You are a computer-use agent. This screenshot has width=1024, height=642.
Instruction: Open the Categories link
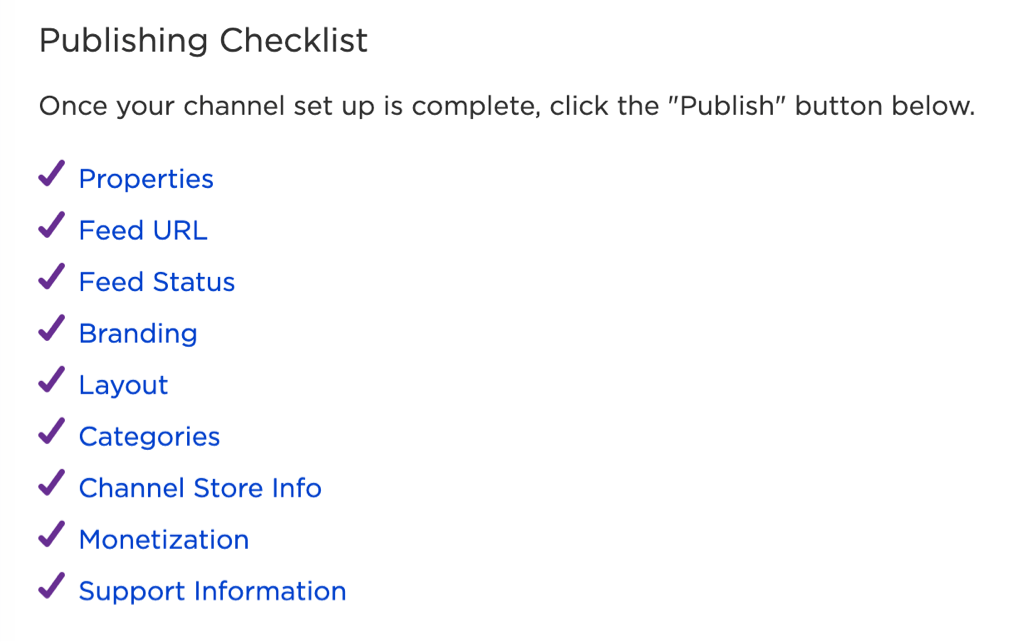click(150, 437)
